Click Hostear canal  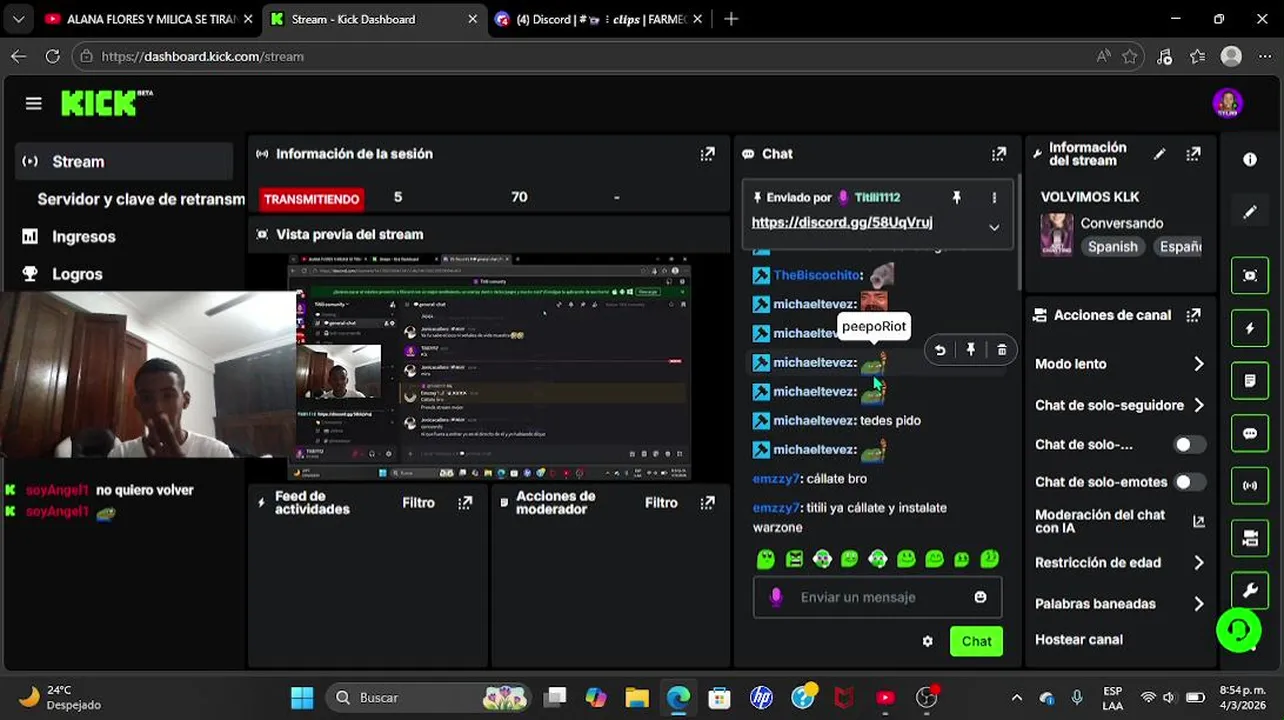pos(1078,640)
